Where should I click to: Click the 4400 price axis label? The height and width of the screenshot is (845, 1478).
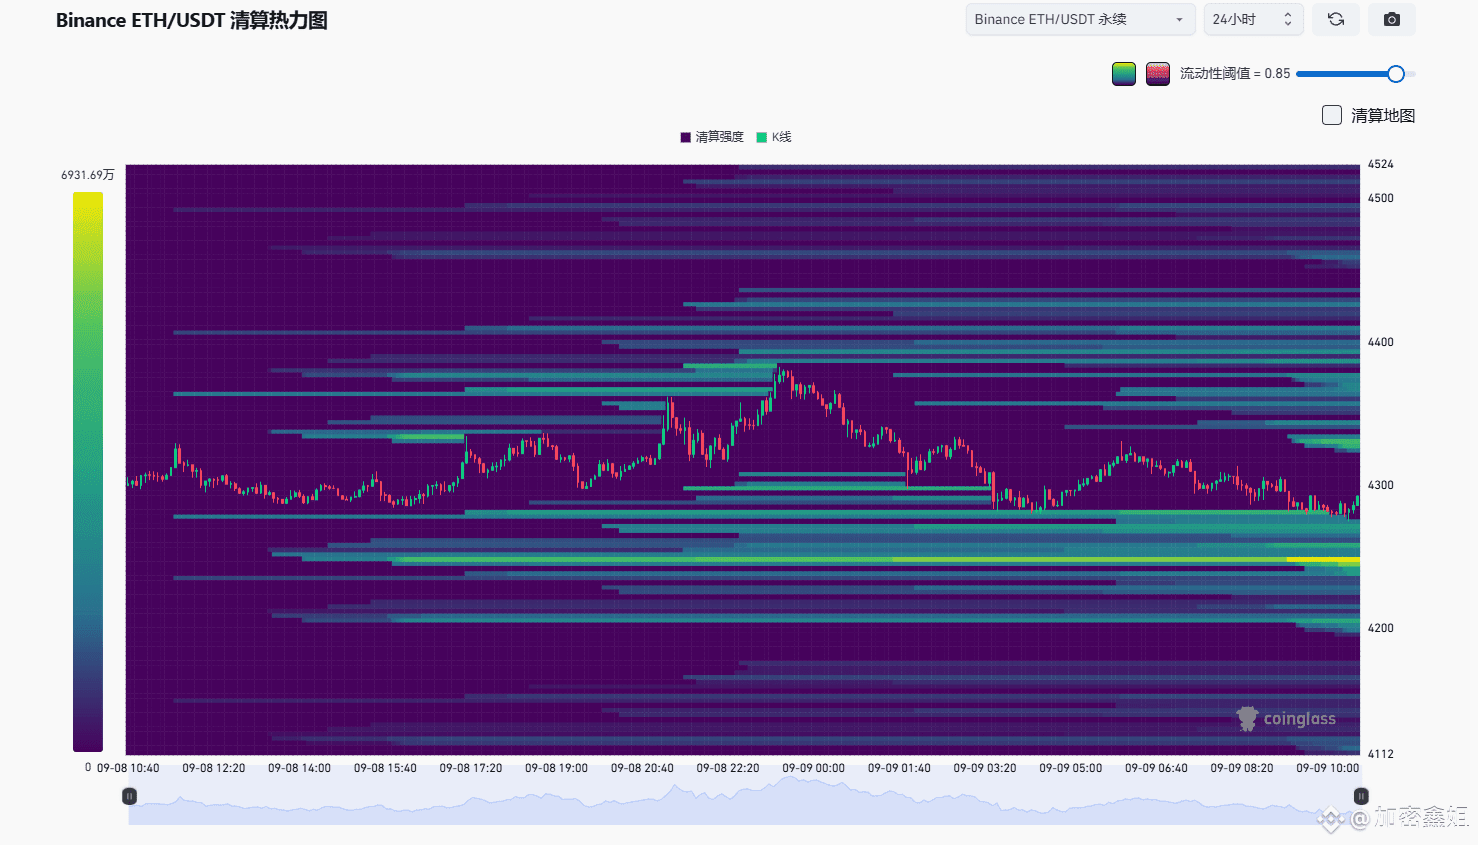click(1381, 342)
